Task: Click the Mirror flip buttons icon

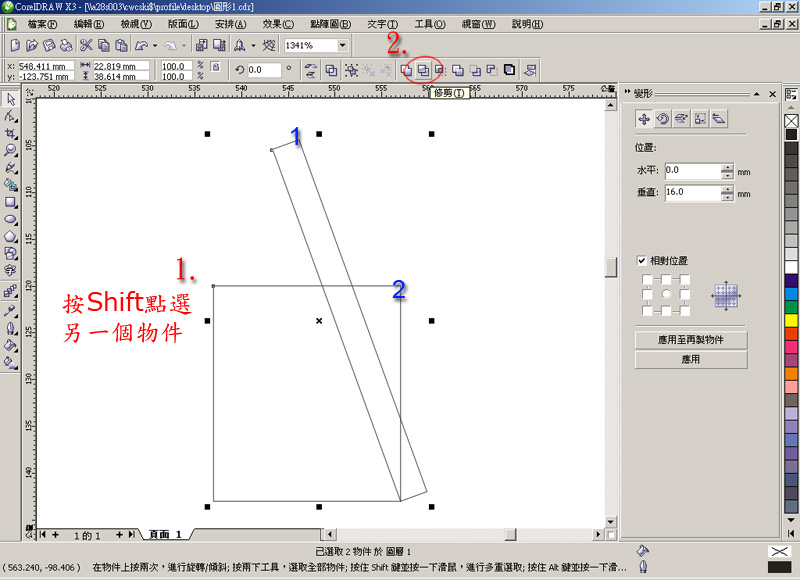Action: point(310,70)
